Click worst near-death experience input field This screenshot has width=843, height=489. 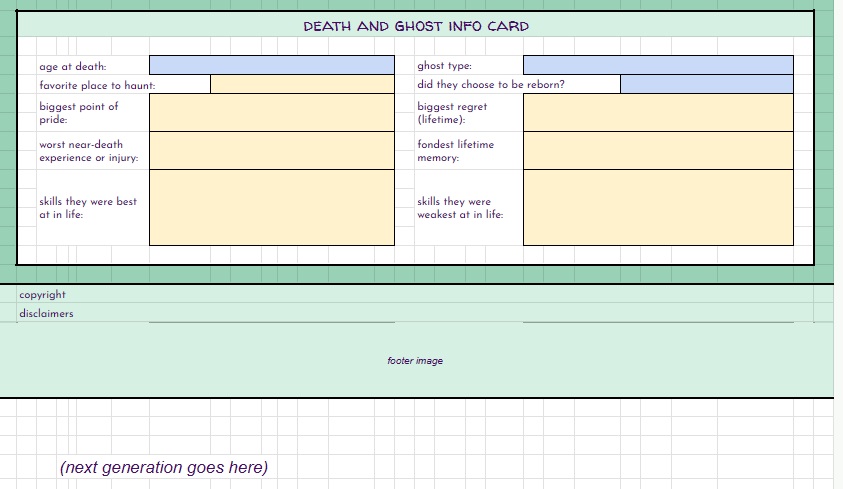pyautogui.click(x=271, y=151)
